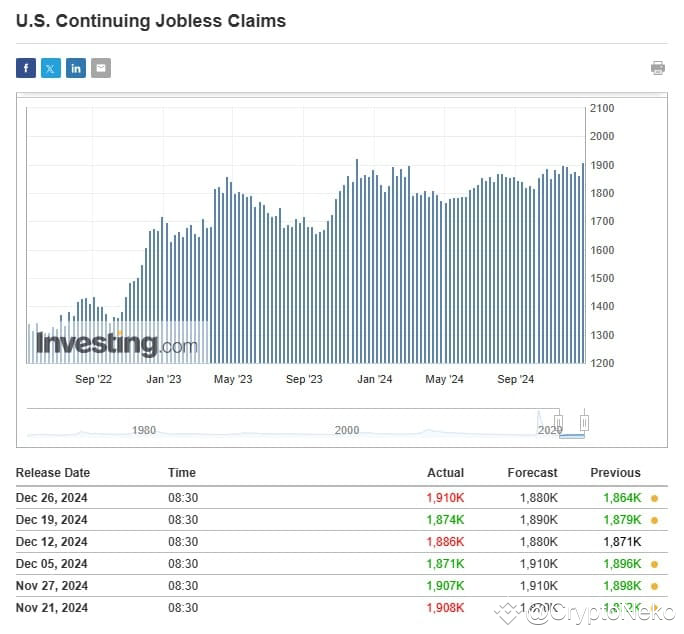Click actual value 1,908K
Screen dimensions: 684x634
click(445, 607)
